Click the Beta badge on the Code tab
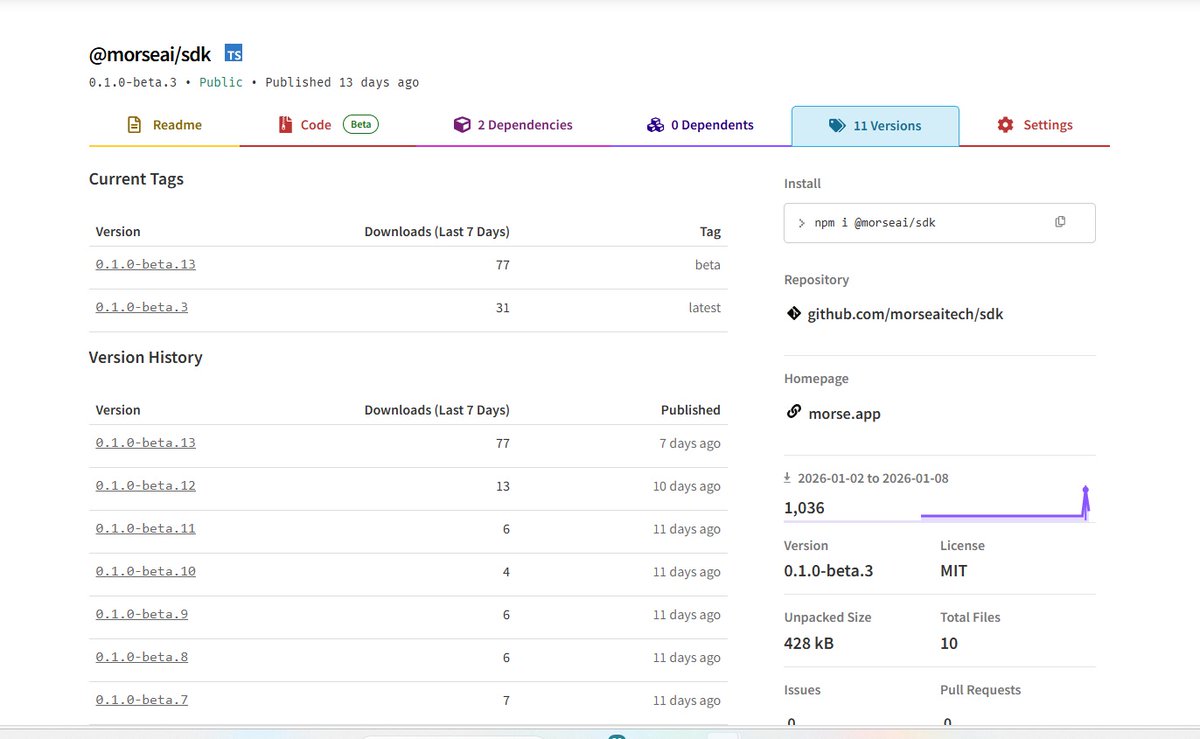 point(360,124)
